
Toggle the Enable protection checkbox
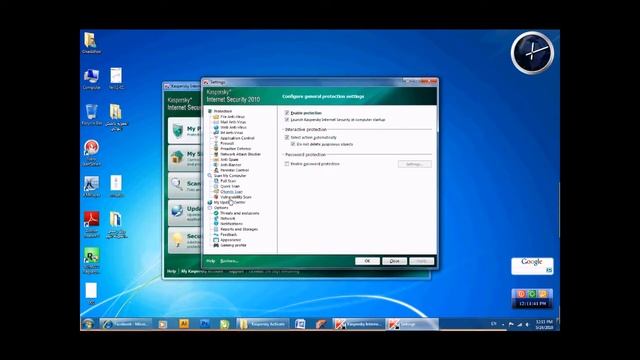coord(287,113)
